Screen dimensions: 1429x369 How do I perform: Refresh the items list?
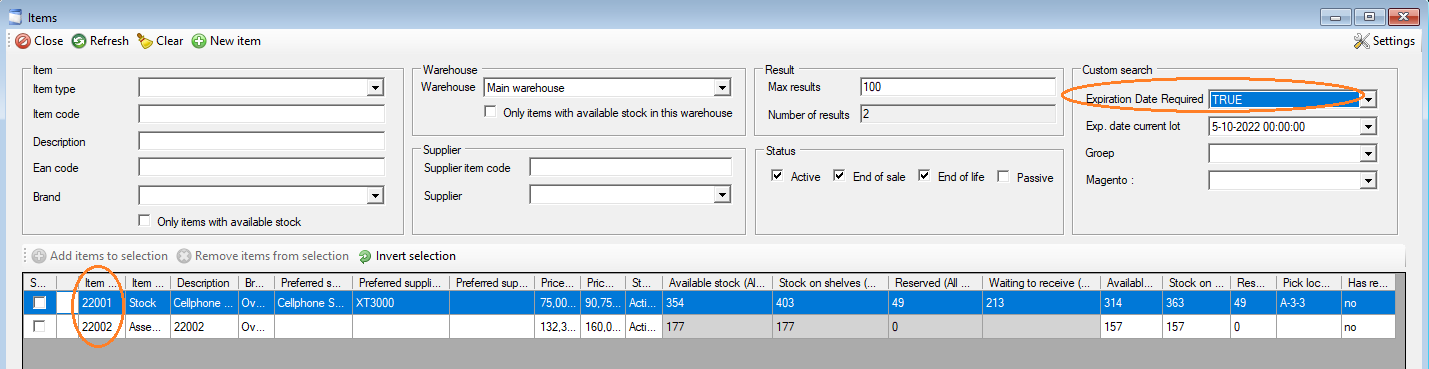[100, 41]
